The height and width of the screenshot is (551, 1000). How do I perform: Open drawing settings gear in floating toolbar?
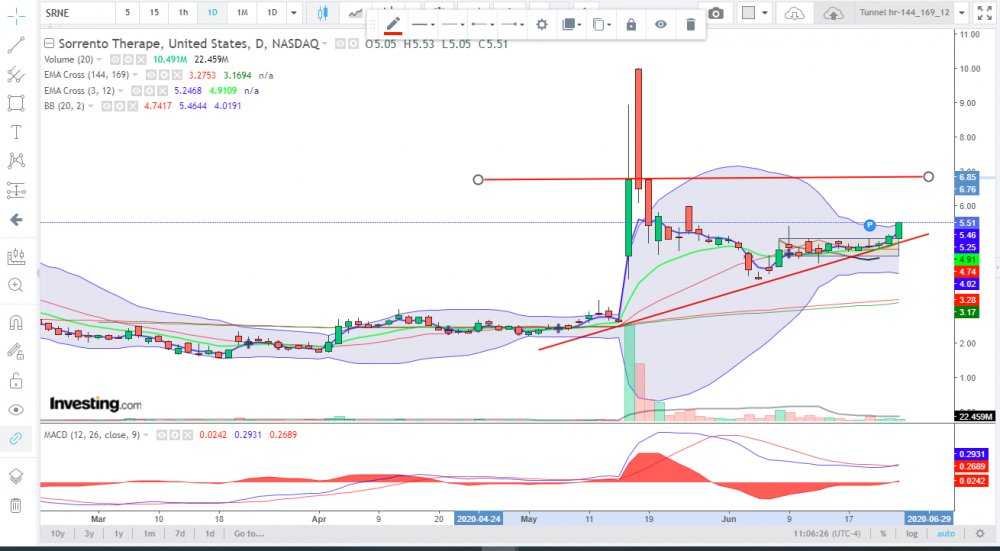click(541, 25)
